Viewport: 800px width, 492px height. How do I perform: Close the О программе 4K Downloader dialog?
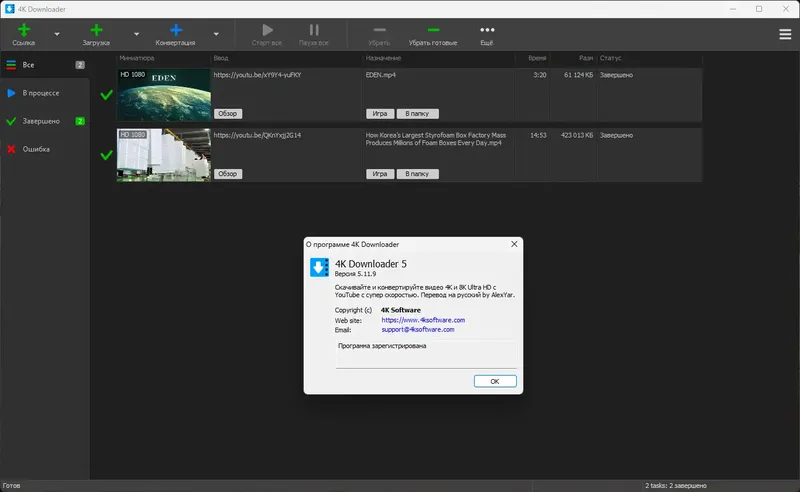(x=514, y=244)
